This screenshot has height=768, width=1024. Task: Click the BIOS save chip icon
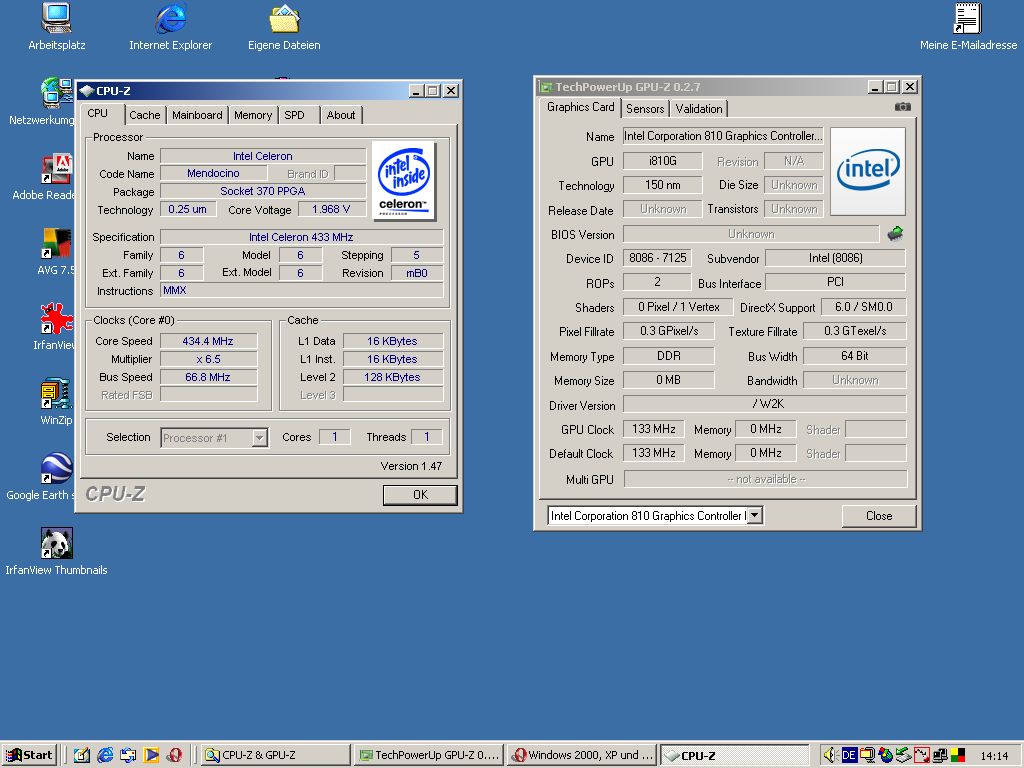(894, 234)
